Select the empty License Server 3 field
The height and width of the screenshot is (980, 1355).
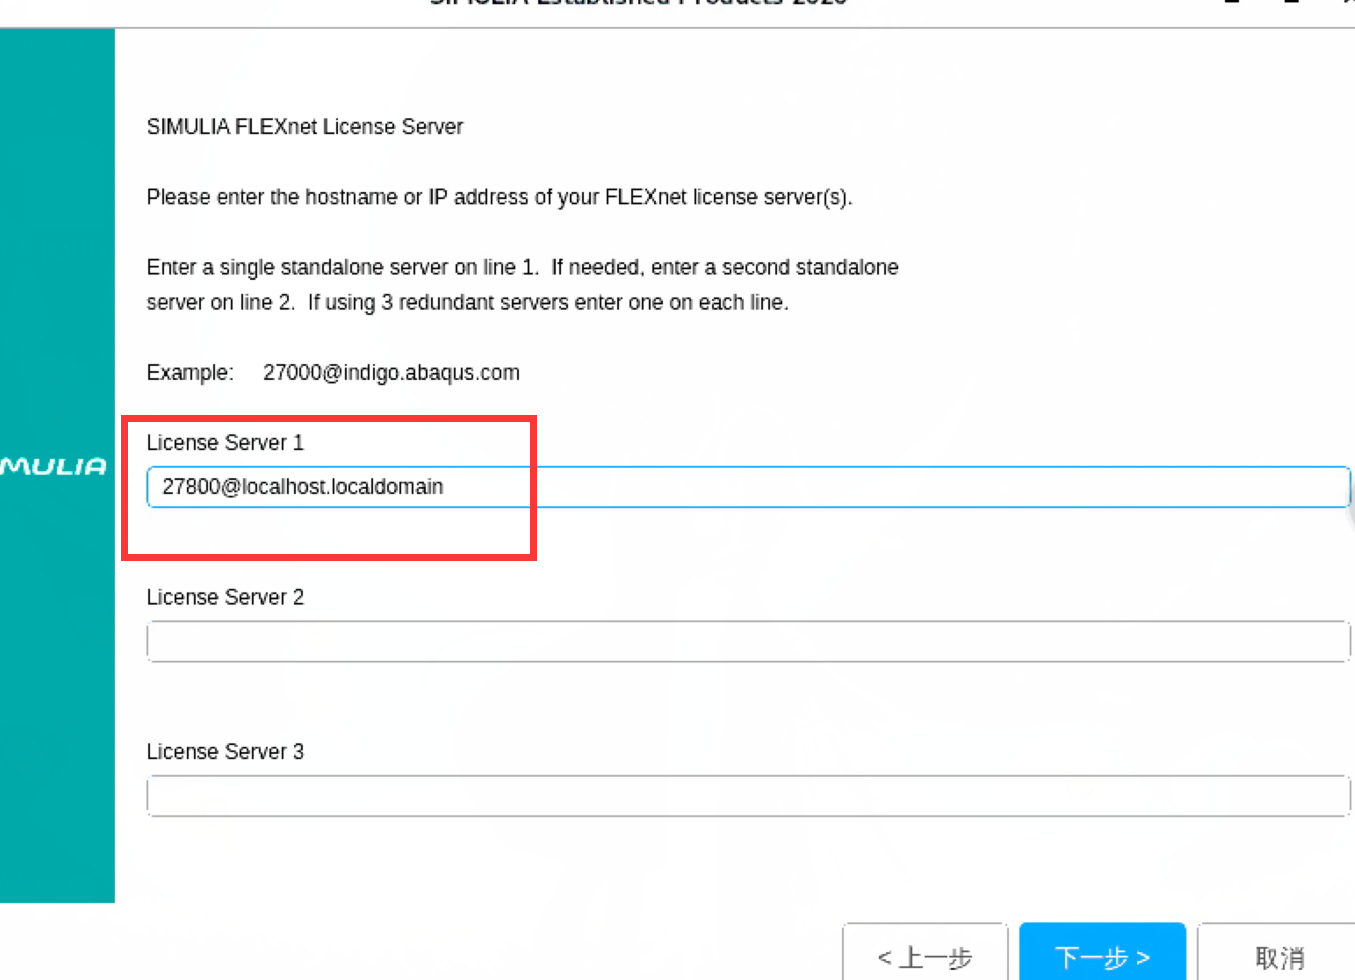(748, 796)
